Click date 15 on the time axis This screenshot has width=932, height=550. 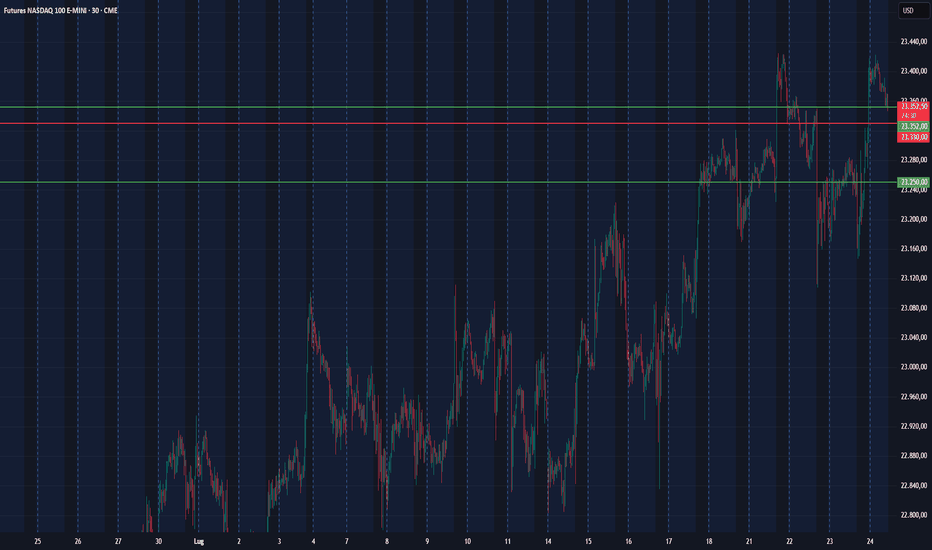[x=588, y=542]
